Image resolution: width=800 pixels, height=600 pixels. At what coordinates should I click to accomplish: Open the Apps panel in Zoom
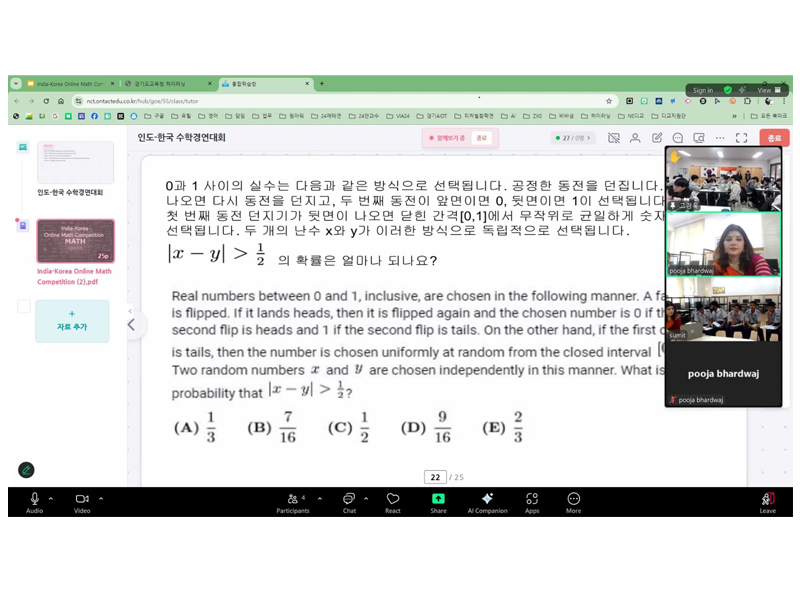tap(532, 499)
